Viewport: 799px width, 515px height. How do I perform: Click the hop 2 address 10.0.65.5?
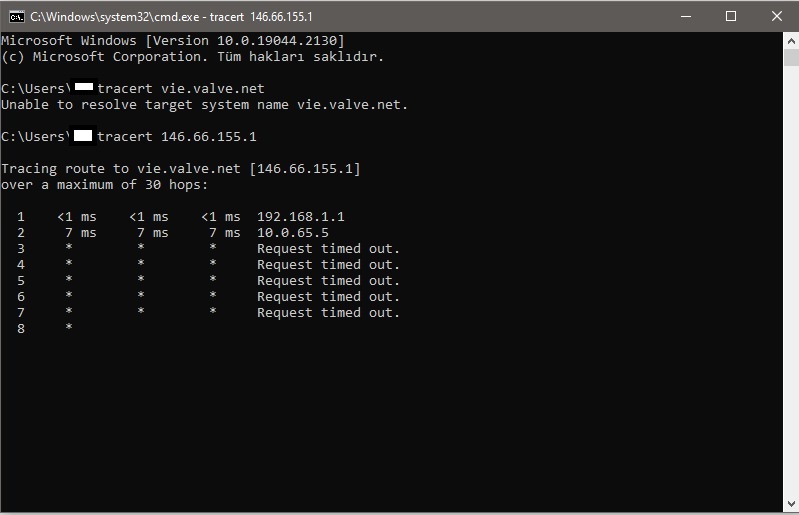[292, 233]
